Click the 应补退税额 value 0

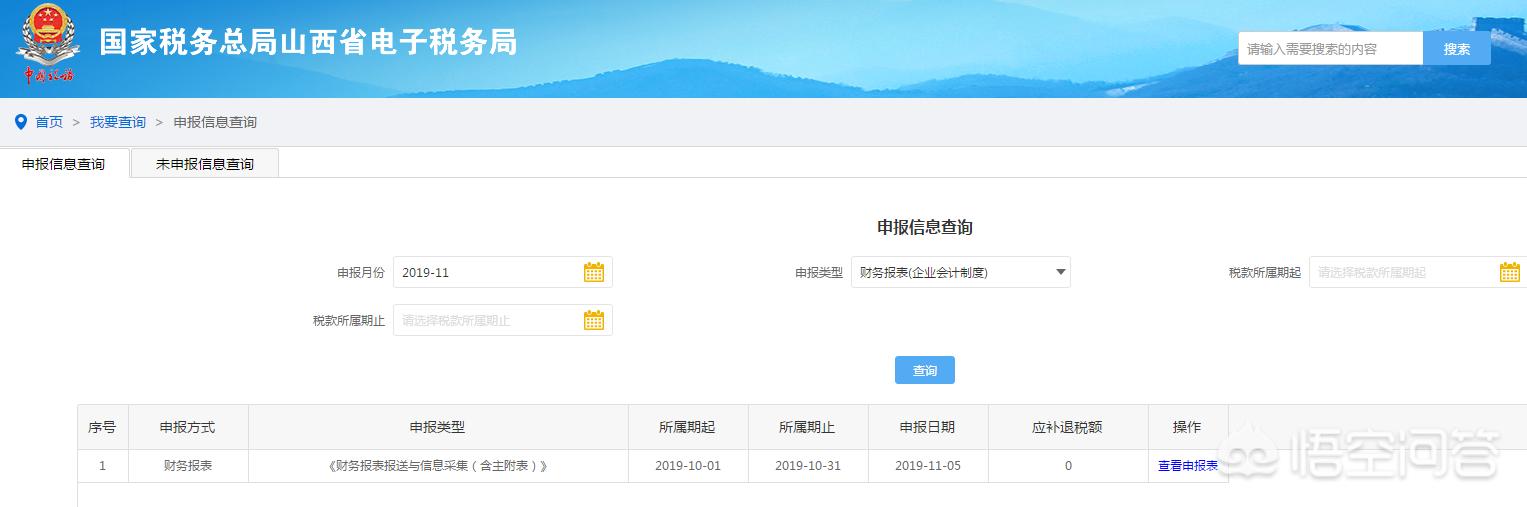click(1068, 466)
